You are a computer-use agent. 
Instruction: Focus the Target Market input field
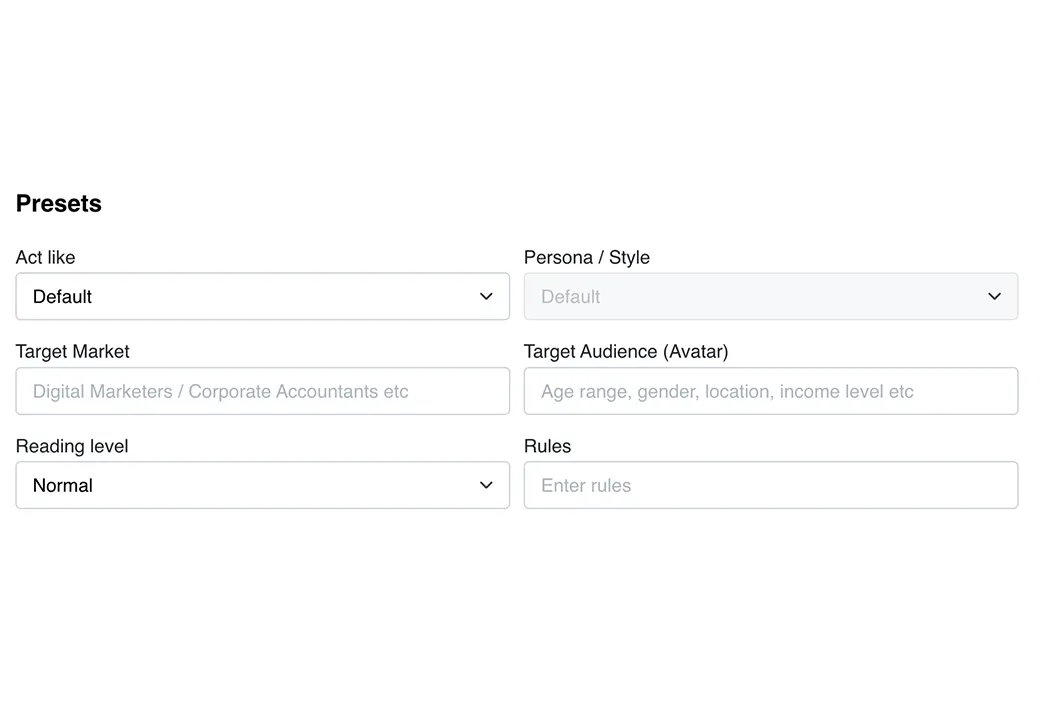262,392
